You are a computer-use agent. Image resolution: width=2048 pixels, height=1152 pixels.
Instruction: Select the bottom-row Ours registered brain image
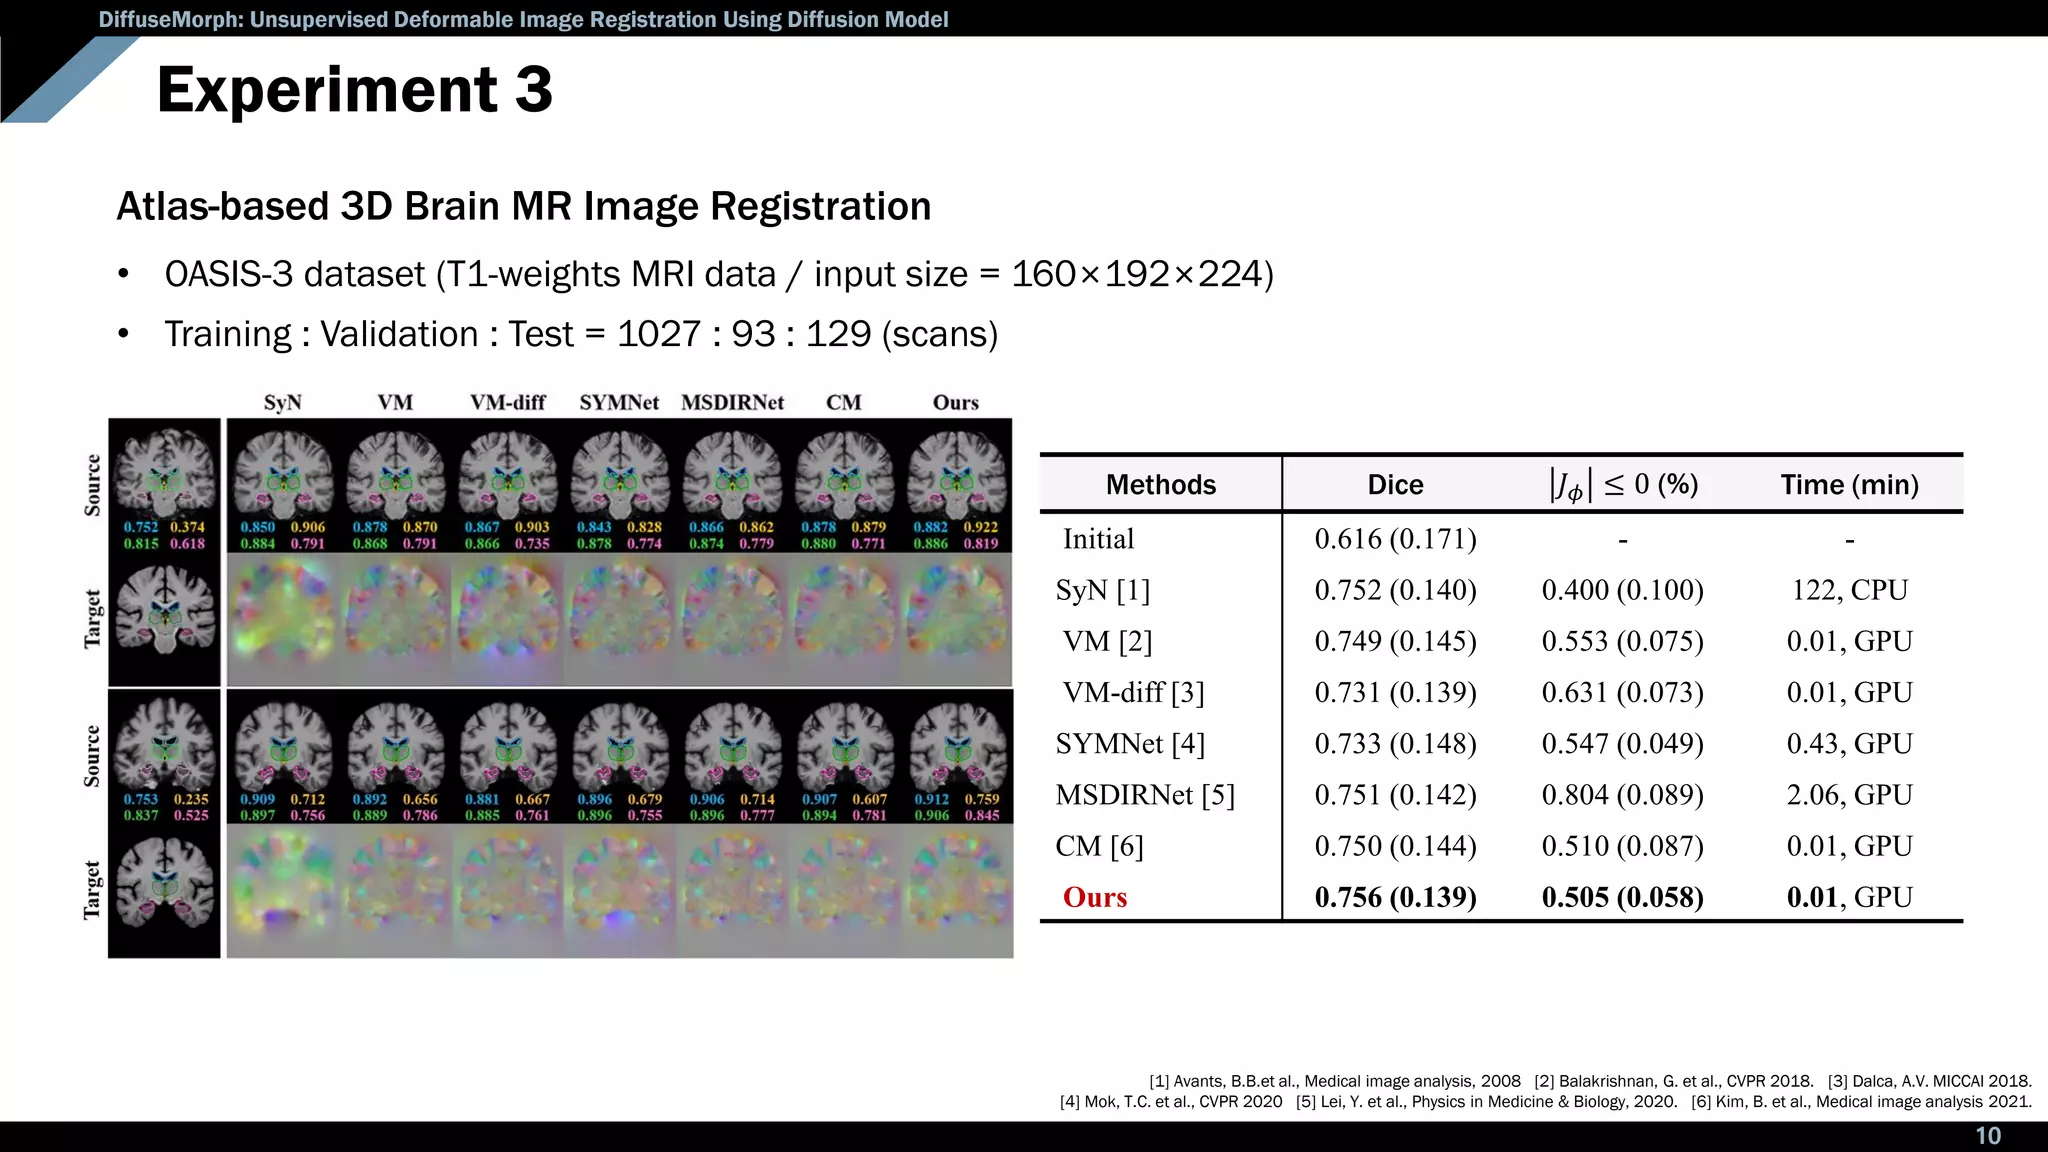point(958,745)
